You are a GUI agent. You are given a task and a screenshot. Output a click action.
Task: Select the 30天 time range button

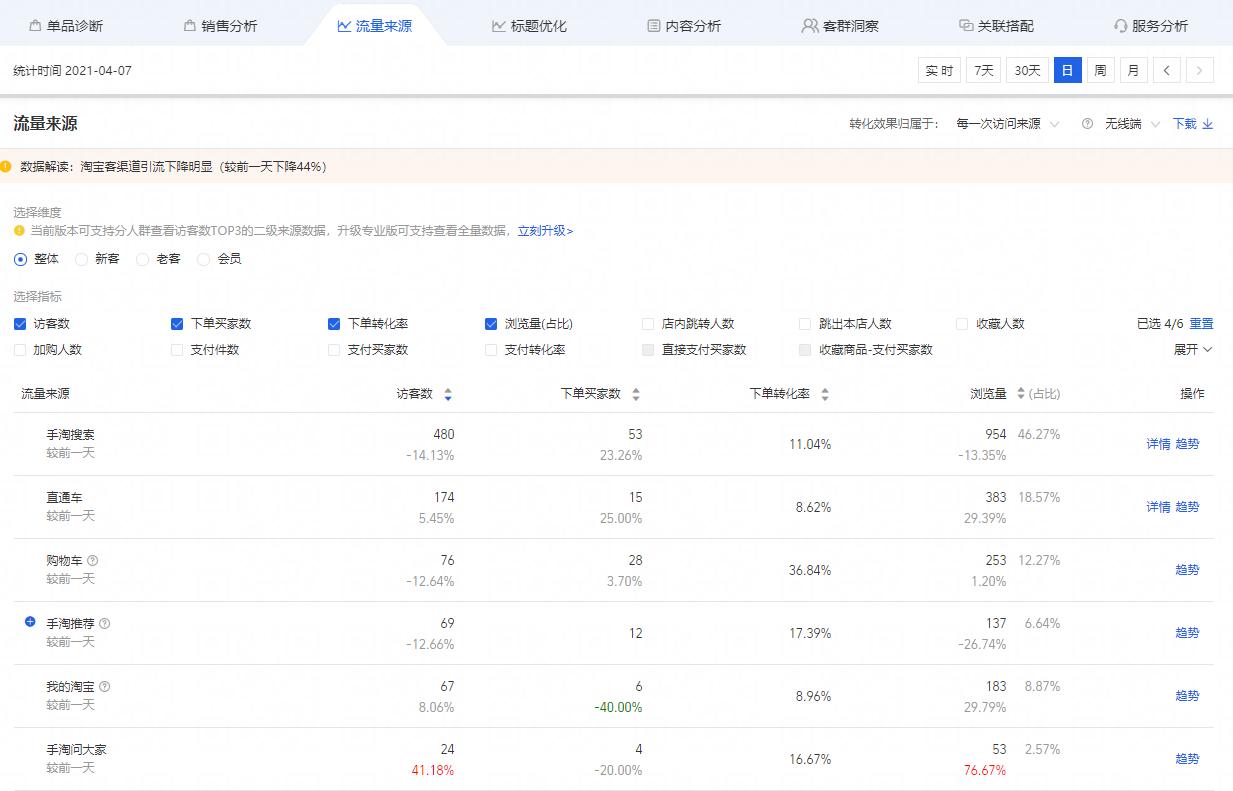tap(1027, 70)
